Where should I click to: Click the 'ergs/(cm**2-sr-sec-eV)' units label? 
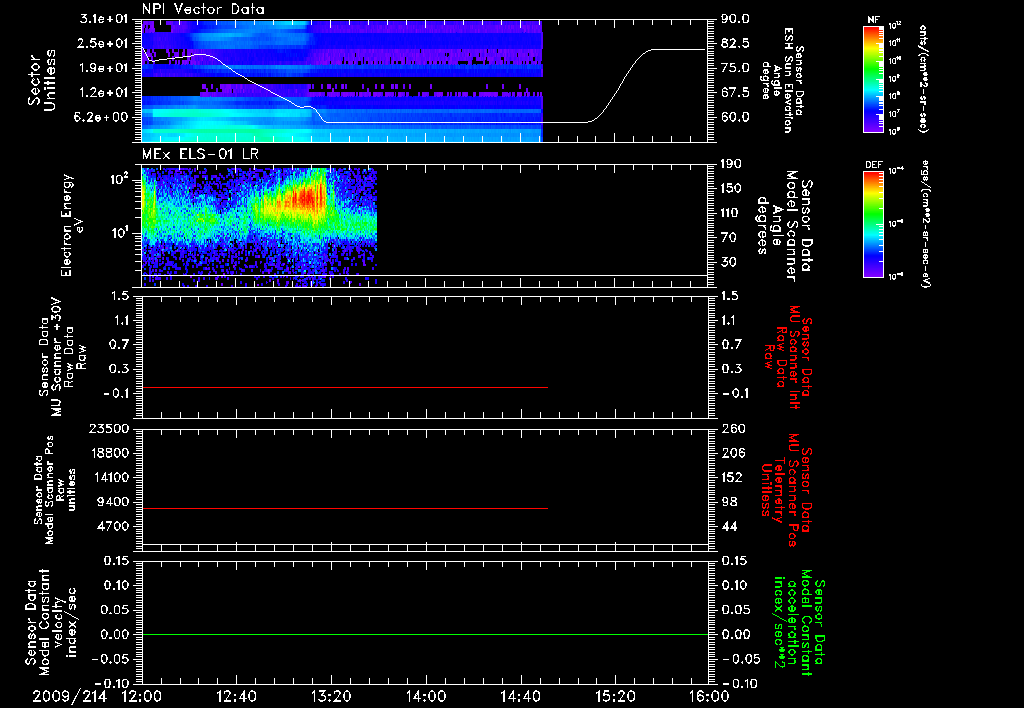tap(926, 224)
